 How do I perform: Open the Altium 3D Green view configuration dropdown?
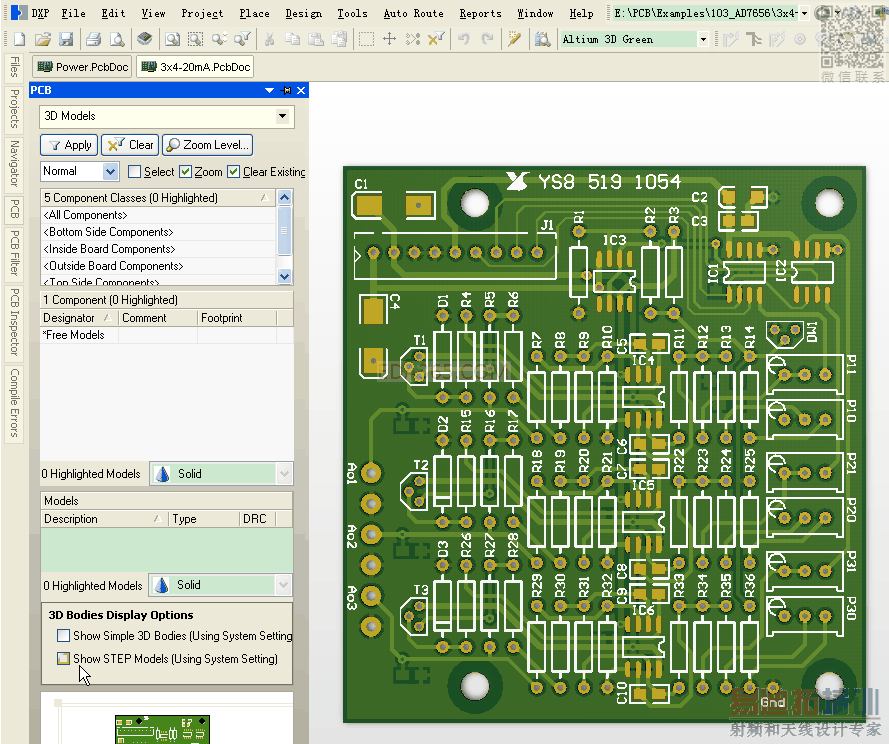tap(703, 39)
